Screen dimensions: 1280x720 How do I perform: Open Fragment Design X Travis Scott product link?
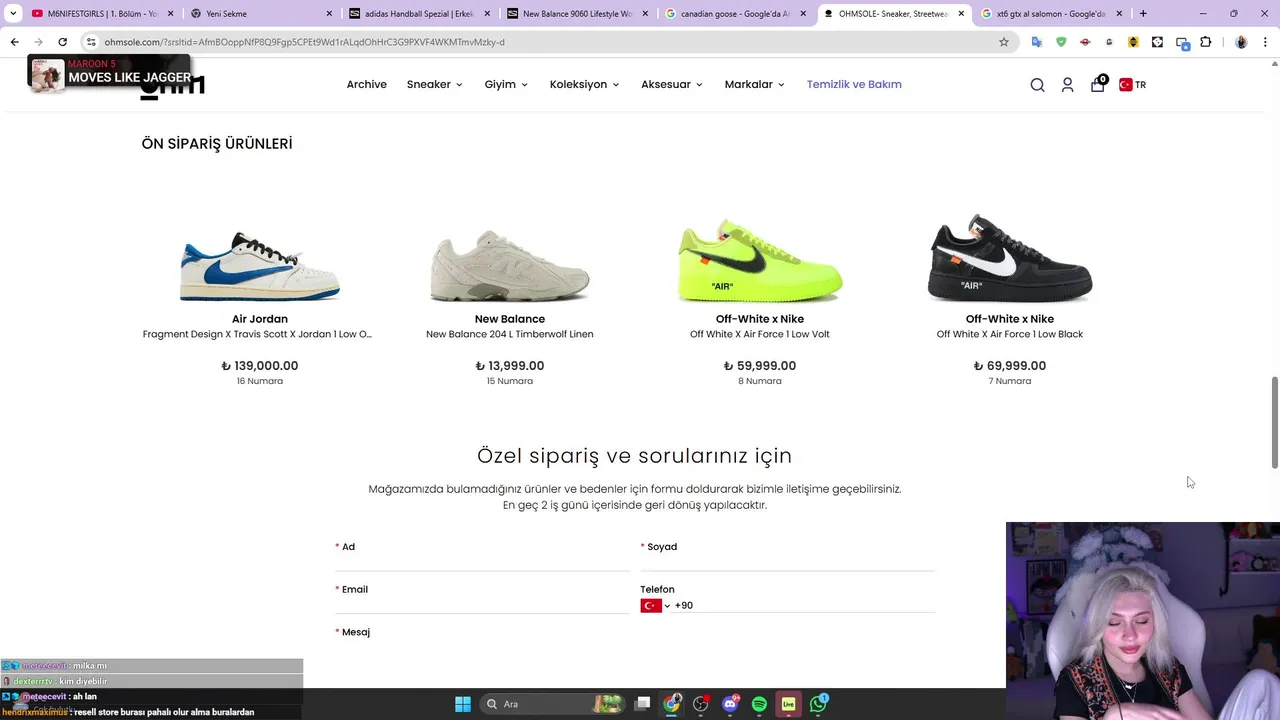click(x=257, y=334)
